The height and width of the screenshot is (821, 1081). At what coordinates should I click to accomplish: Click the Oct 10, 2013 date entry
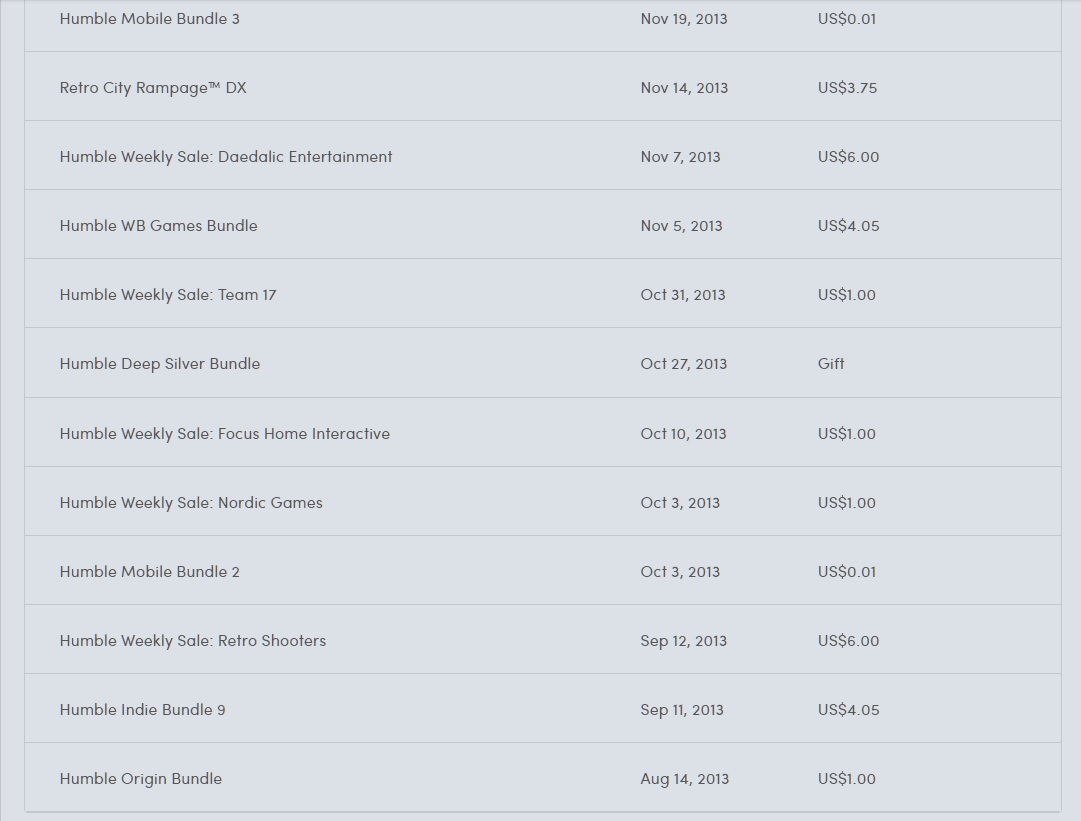point(683,434)
